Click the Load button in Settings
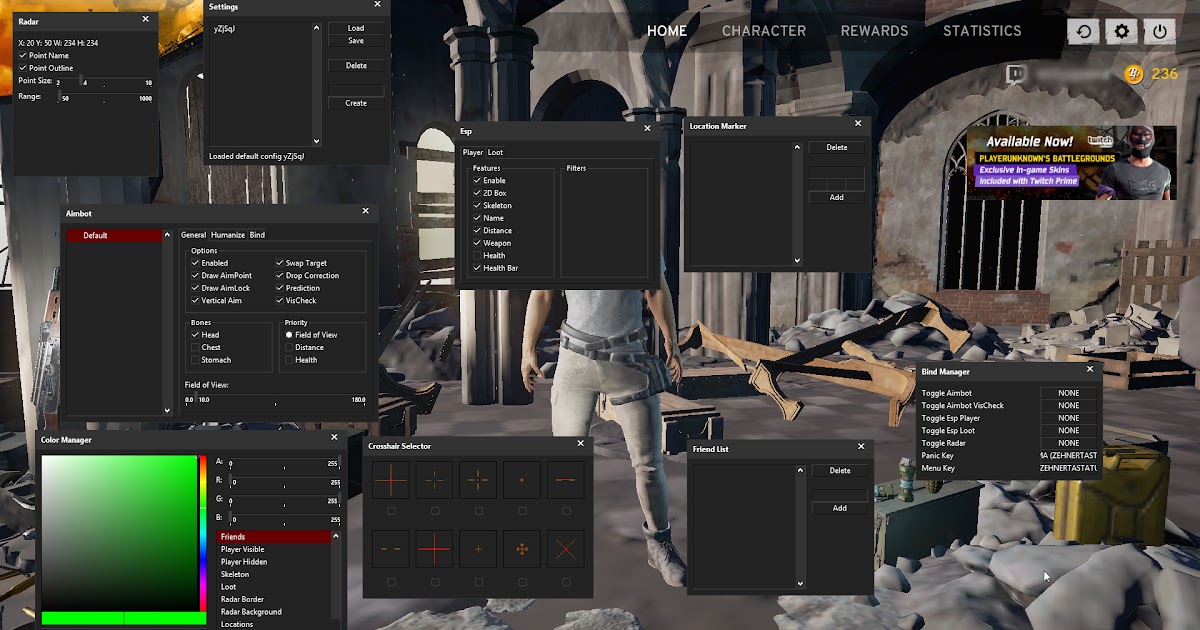The image size is (1200, 630). [x=356, y=28]
